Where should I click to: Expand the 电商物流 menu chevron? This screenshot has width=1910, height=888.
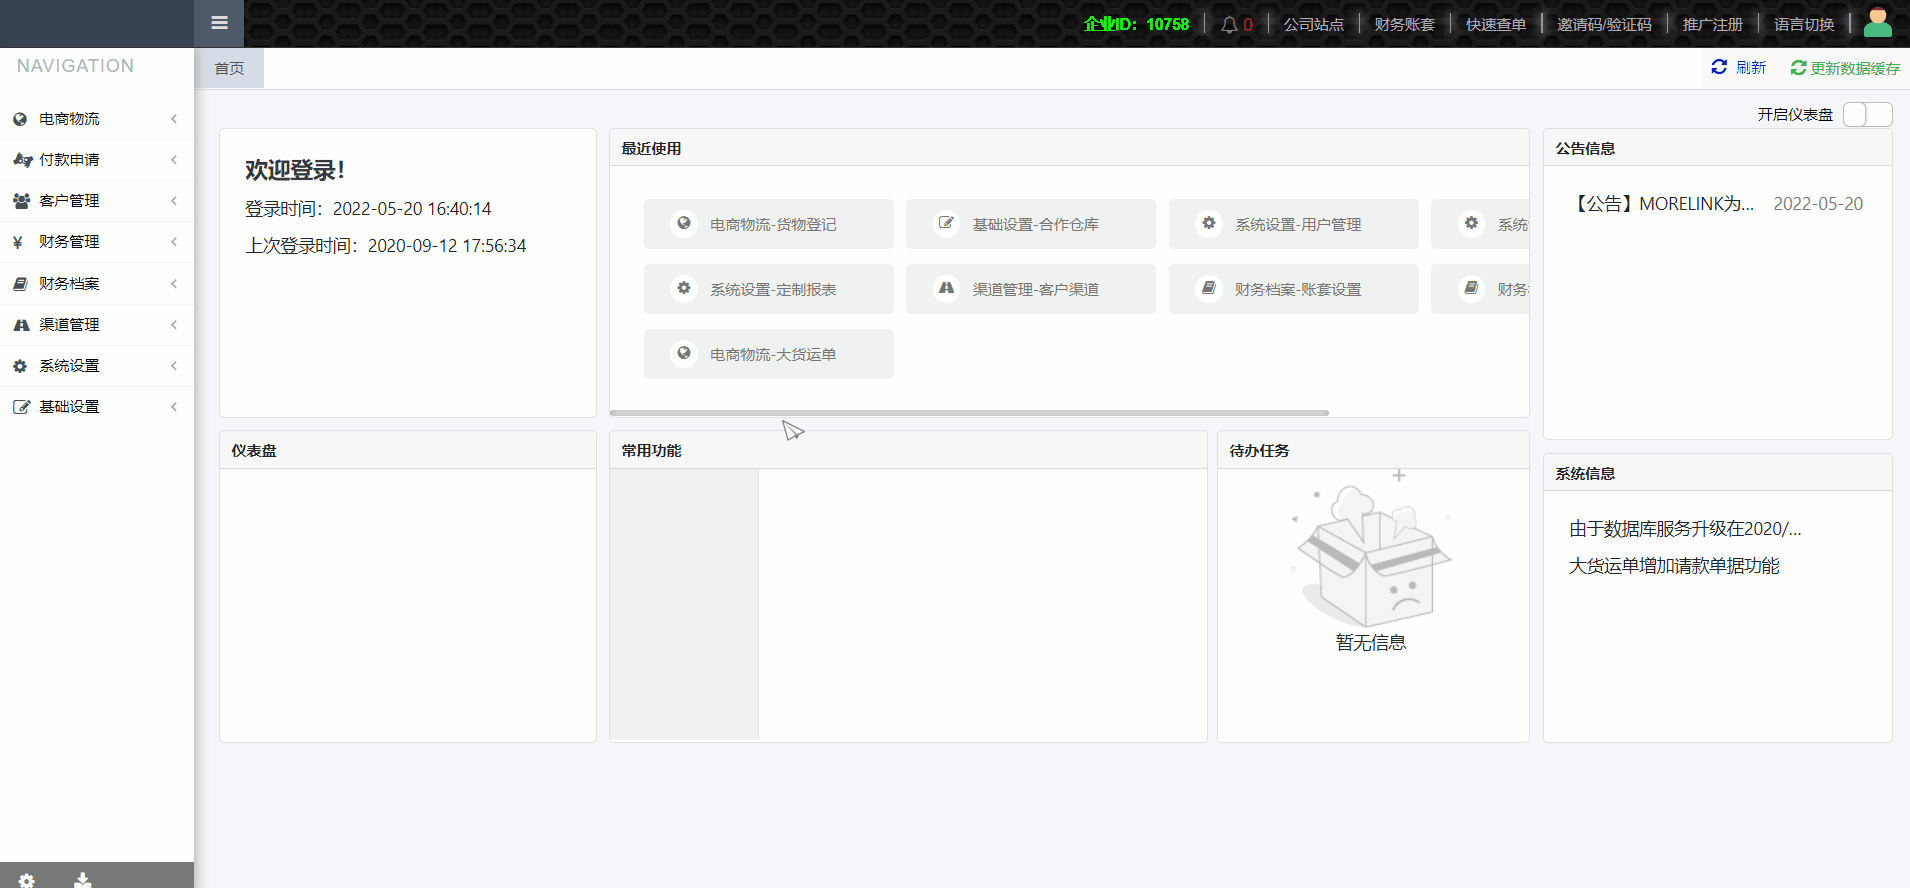coord(174,119)
